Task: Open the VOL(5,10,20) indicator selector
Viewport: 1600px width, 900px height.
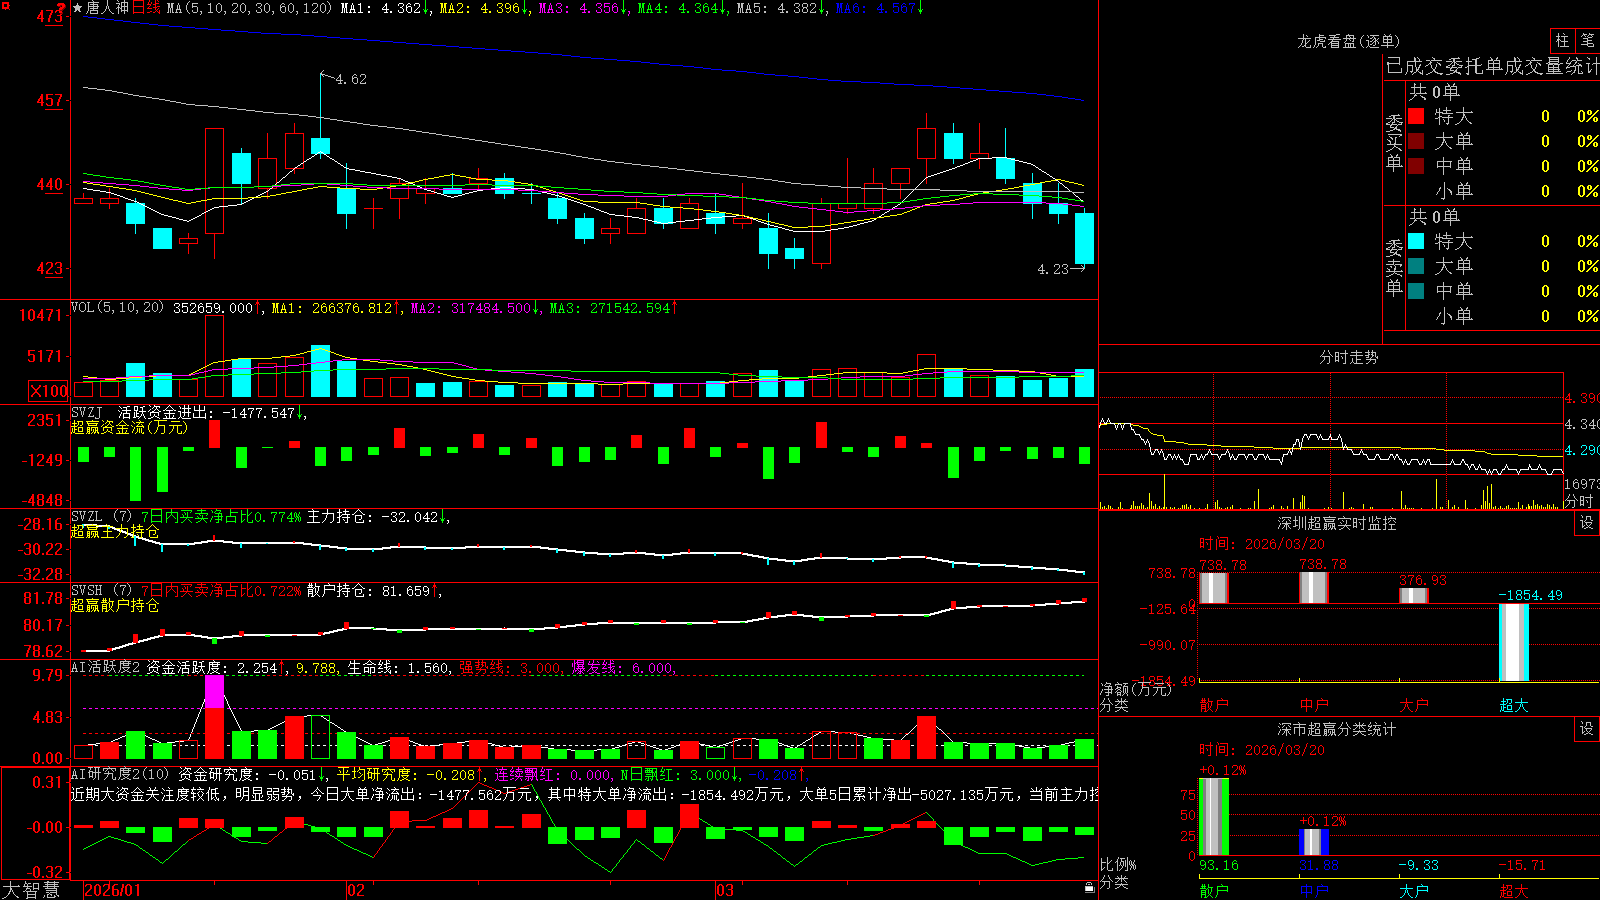Action: [117, 307]
